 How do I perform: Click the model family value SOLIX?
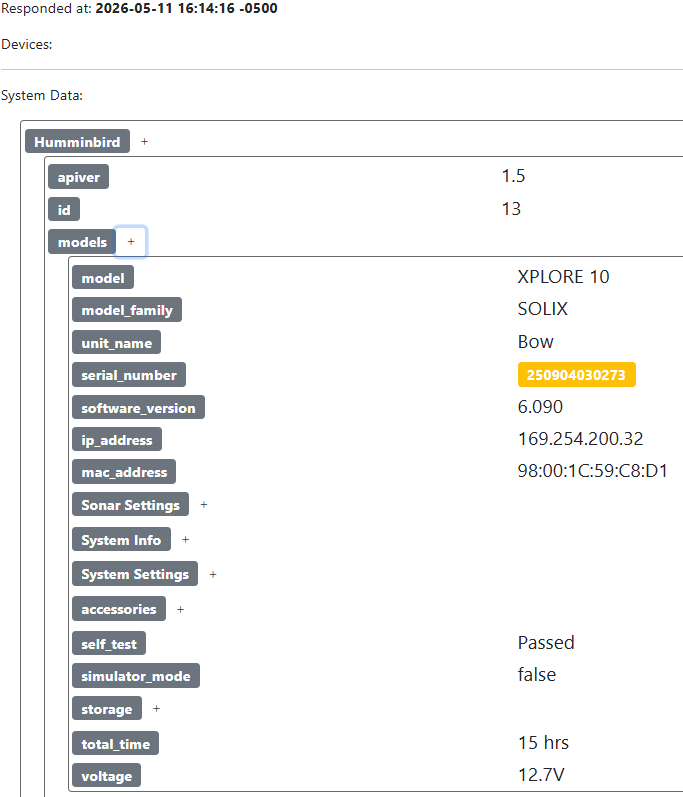tap(542, 309)
